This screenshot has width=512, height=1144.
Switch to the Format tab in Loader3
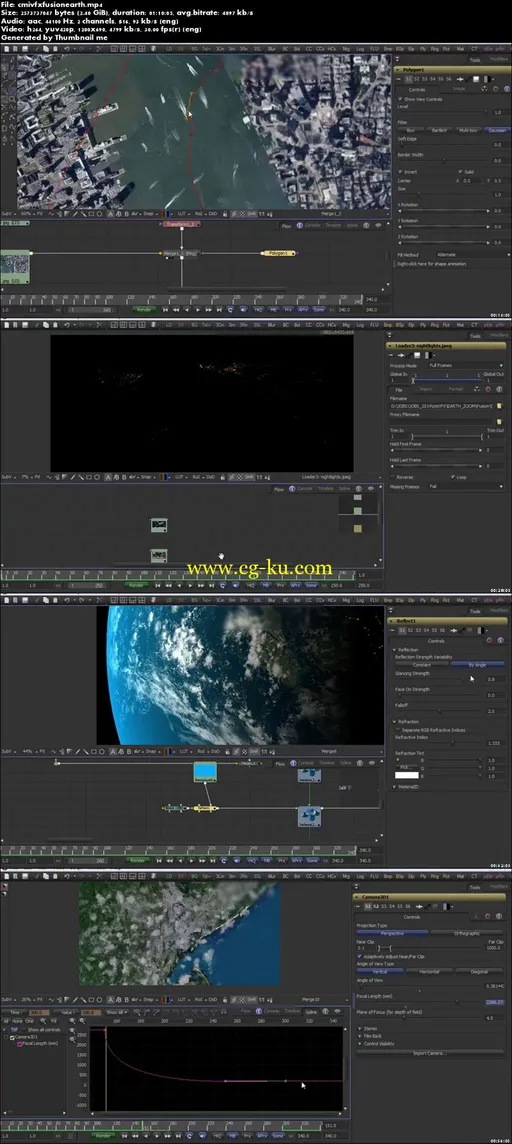click(455, 389)
